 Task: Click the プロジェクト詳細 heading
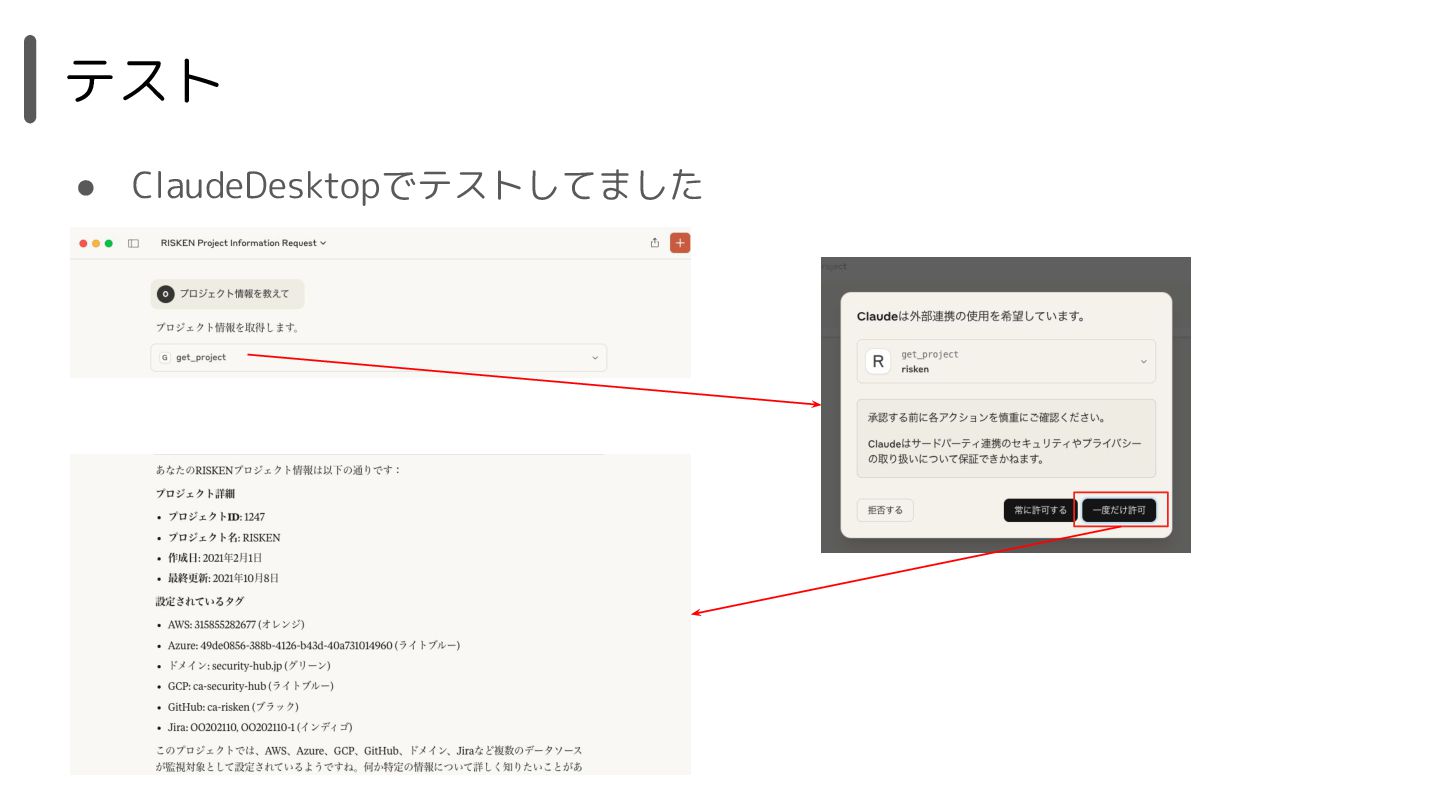click(x=195, y=494)
